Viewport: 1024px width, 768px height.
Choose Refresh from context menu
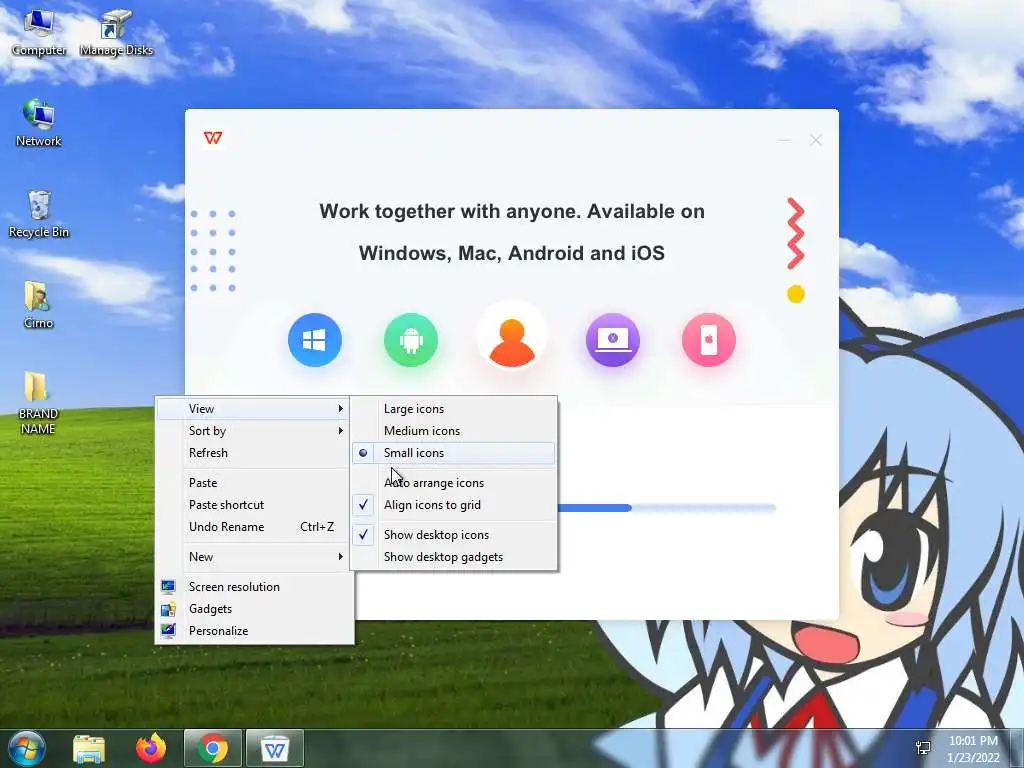[x=253, y=453]
